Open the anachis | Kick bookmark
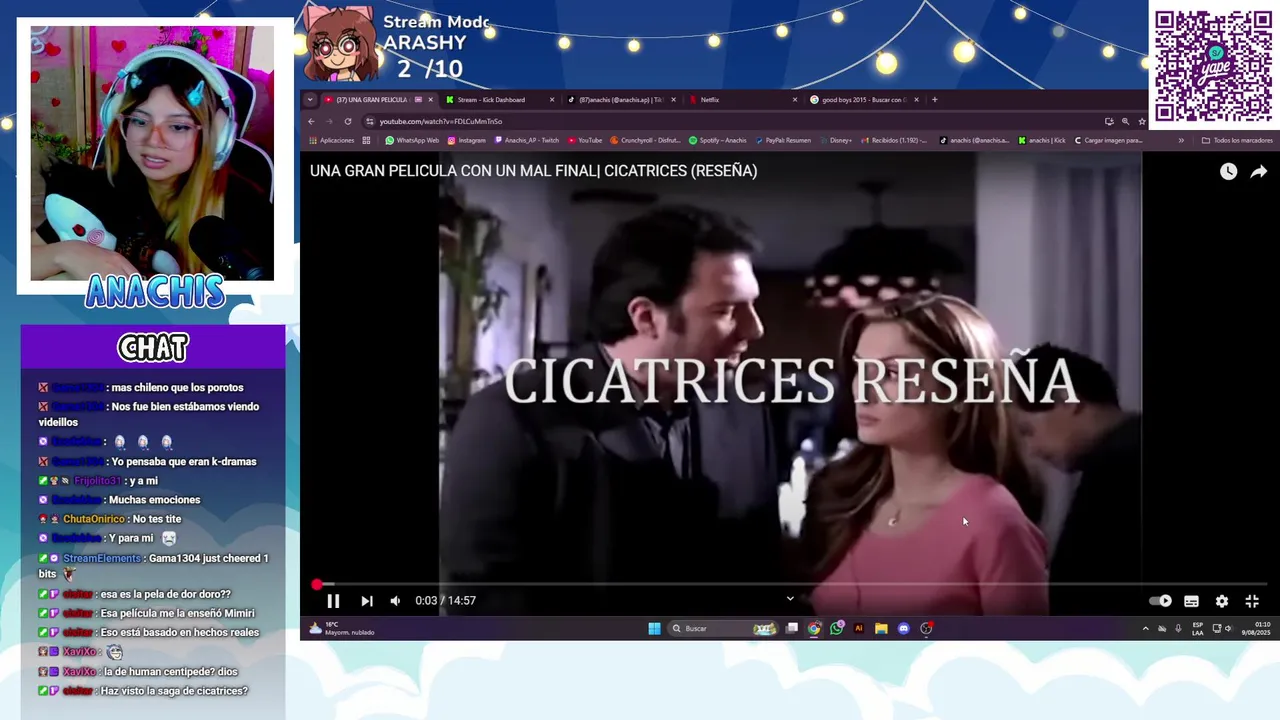 (x=1042, y=141)
